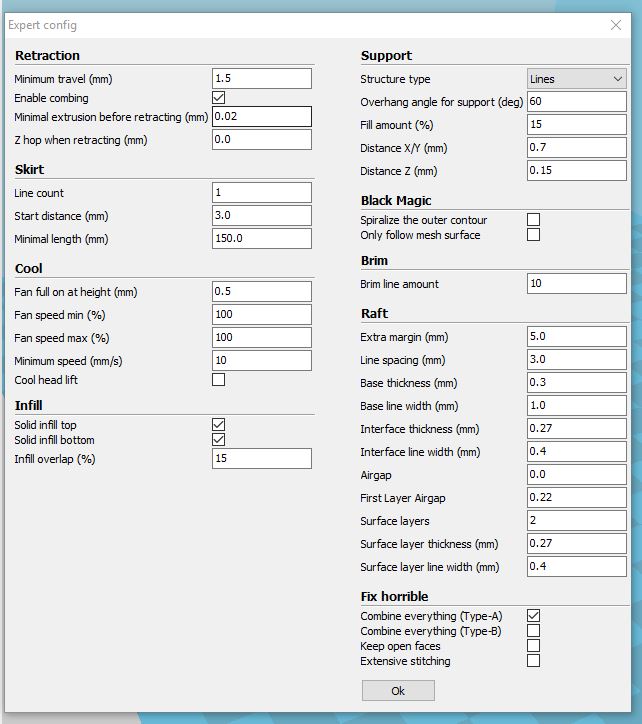Image resolution: width=642 pixels, height=724 pixels.
Task: Enable Spiralize the outer contour
Action: click(533, 220)
